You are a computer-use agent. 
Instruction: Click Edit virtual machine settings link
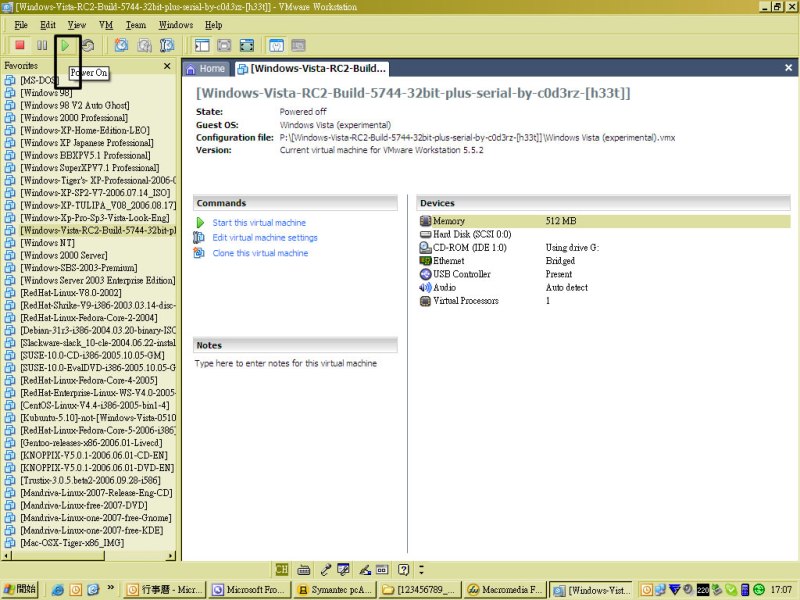(x=264, y=238)
